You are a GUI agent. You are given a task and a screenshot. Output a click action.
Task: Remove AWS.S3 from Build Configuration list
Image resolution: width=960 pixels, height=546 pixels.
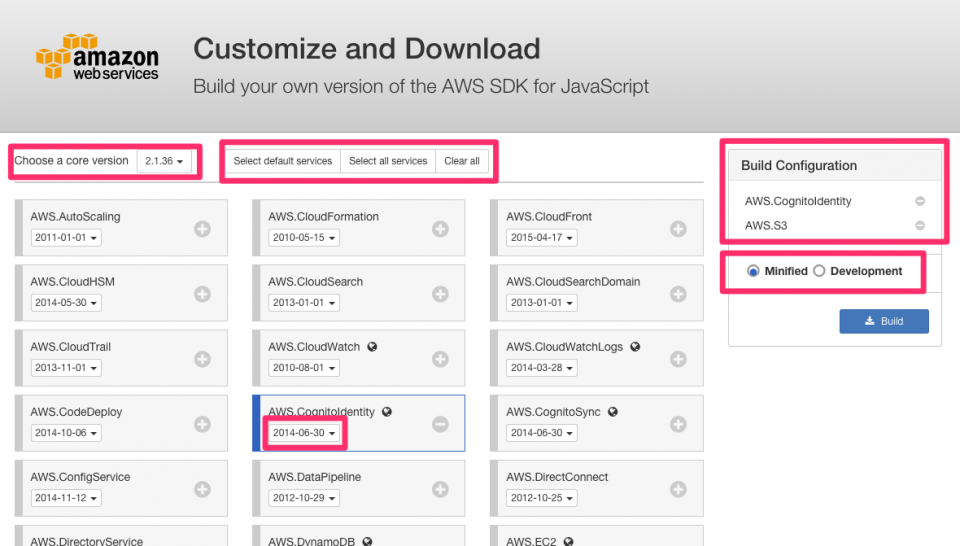coord(920,225)
